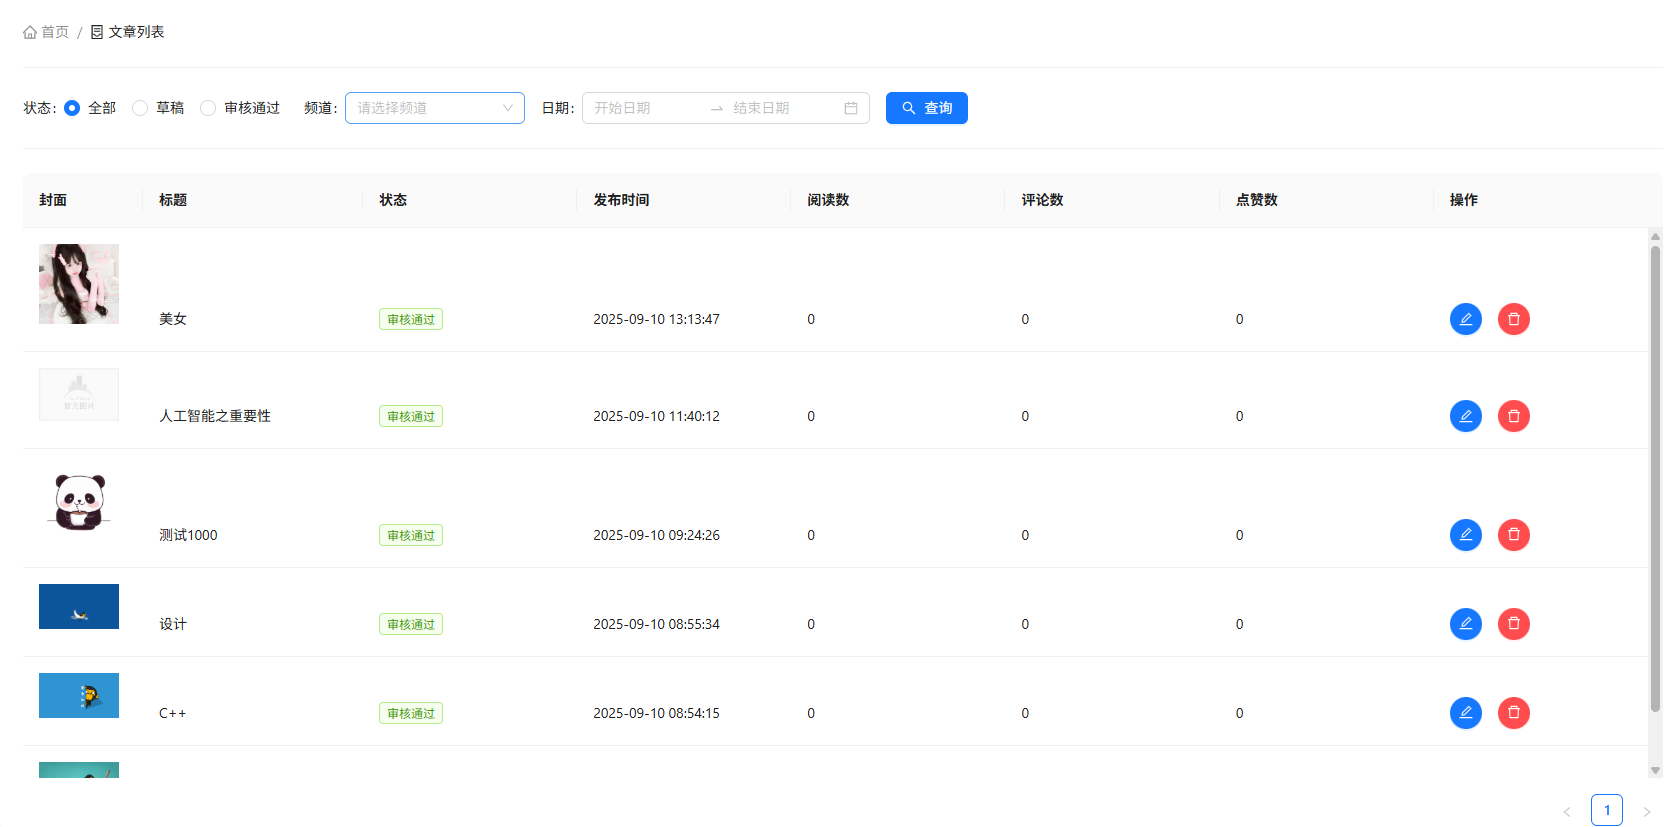Delete the 测试1000 article
This screenshot has width=1674, height=827.
1513,535
